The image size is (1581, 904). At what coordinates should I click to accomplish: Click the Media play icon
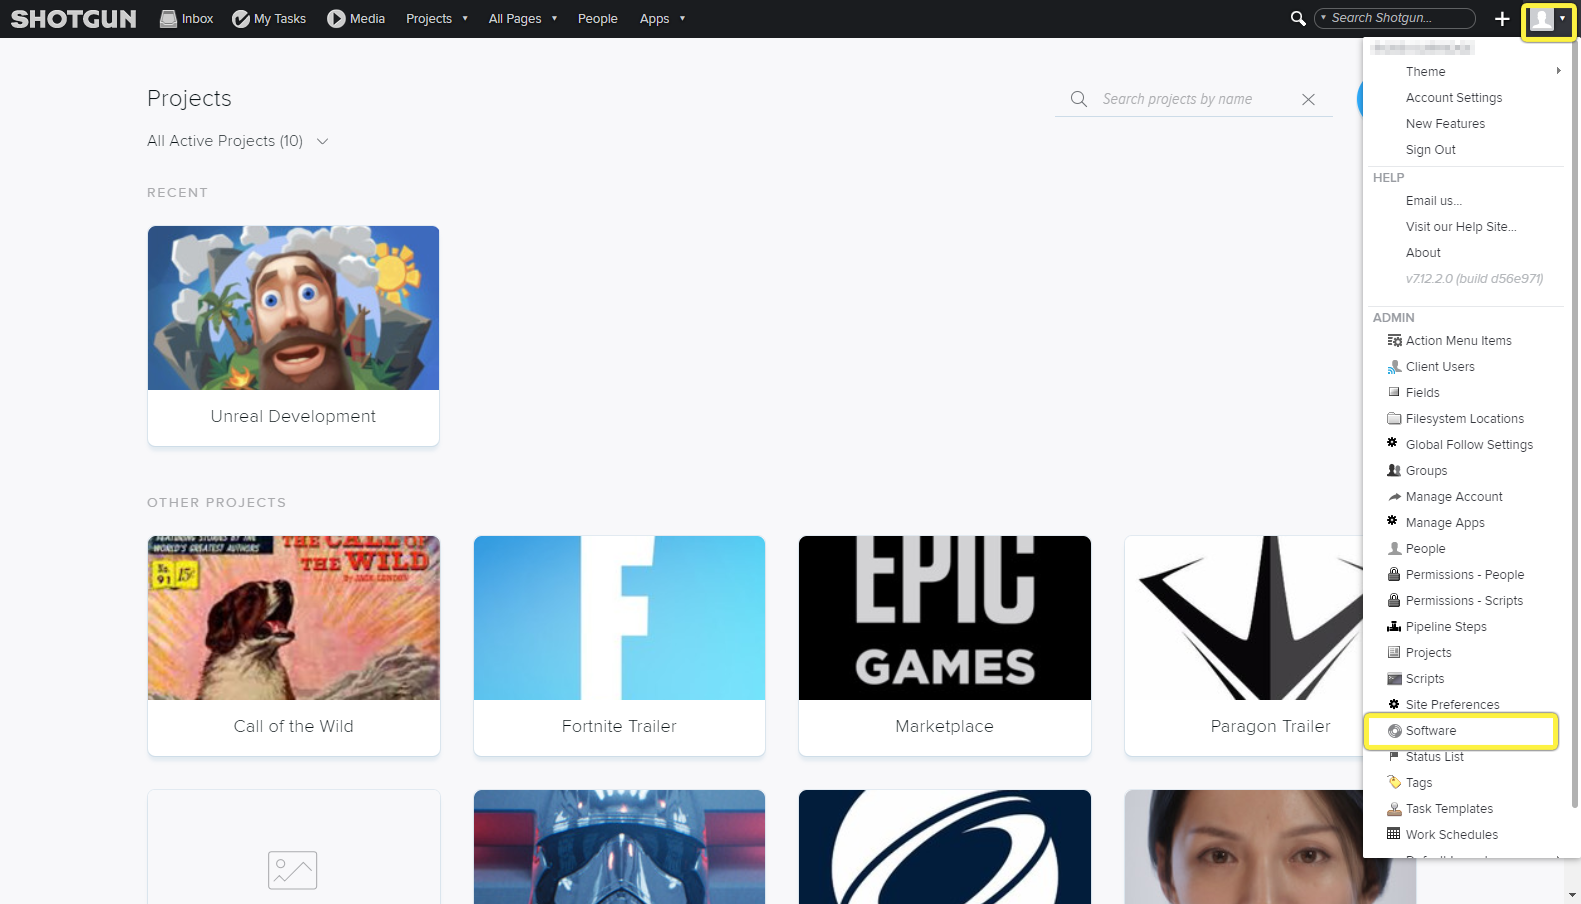click(336, 18)
